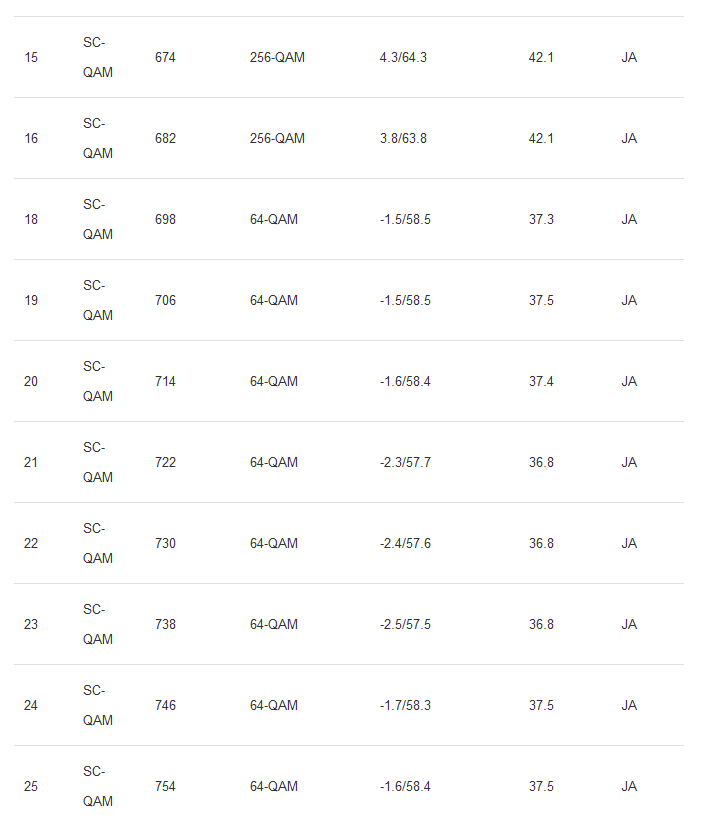Click frequency value 706
Screen dimensions: 710x825
[165, 300]
